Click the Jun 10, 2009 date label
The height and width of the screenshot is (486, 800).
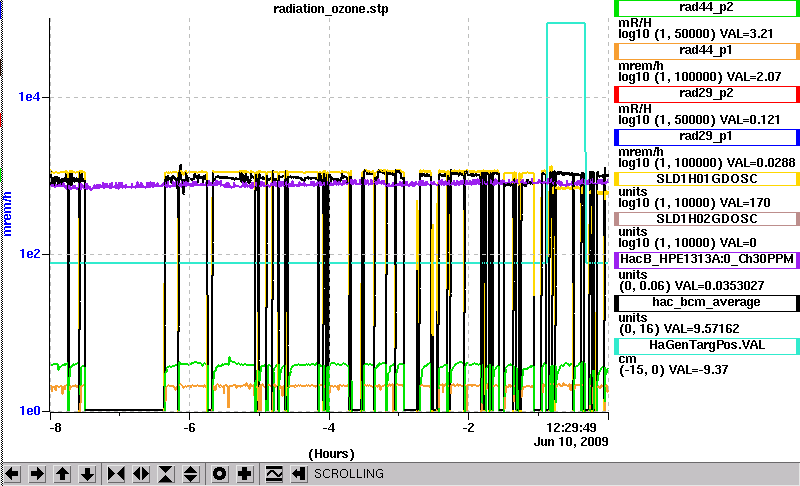pos(571,442)
